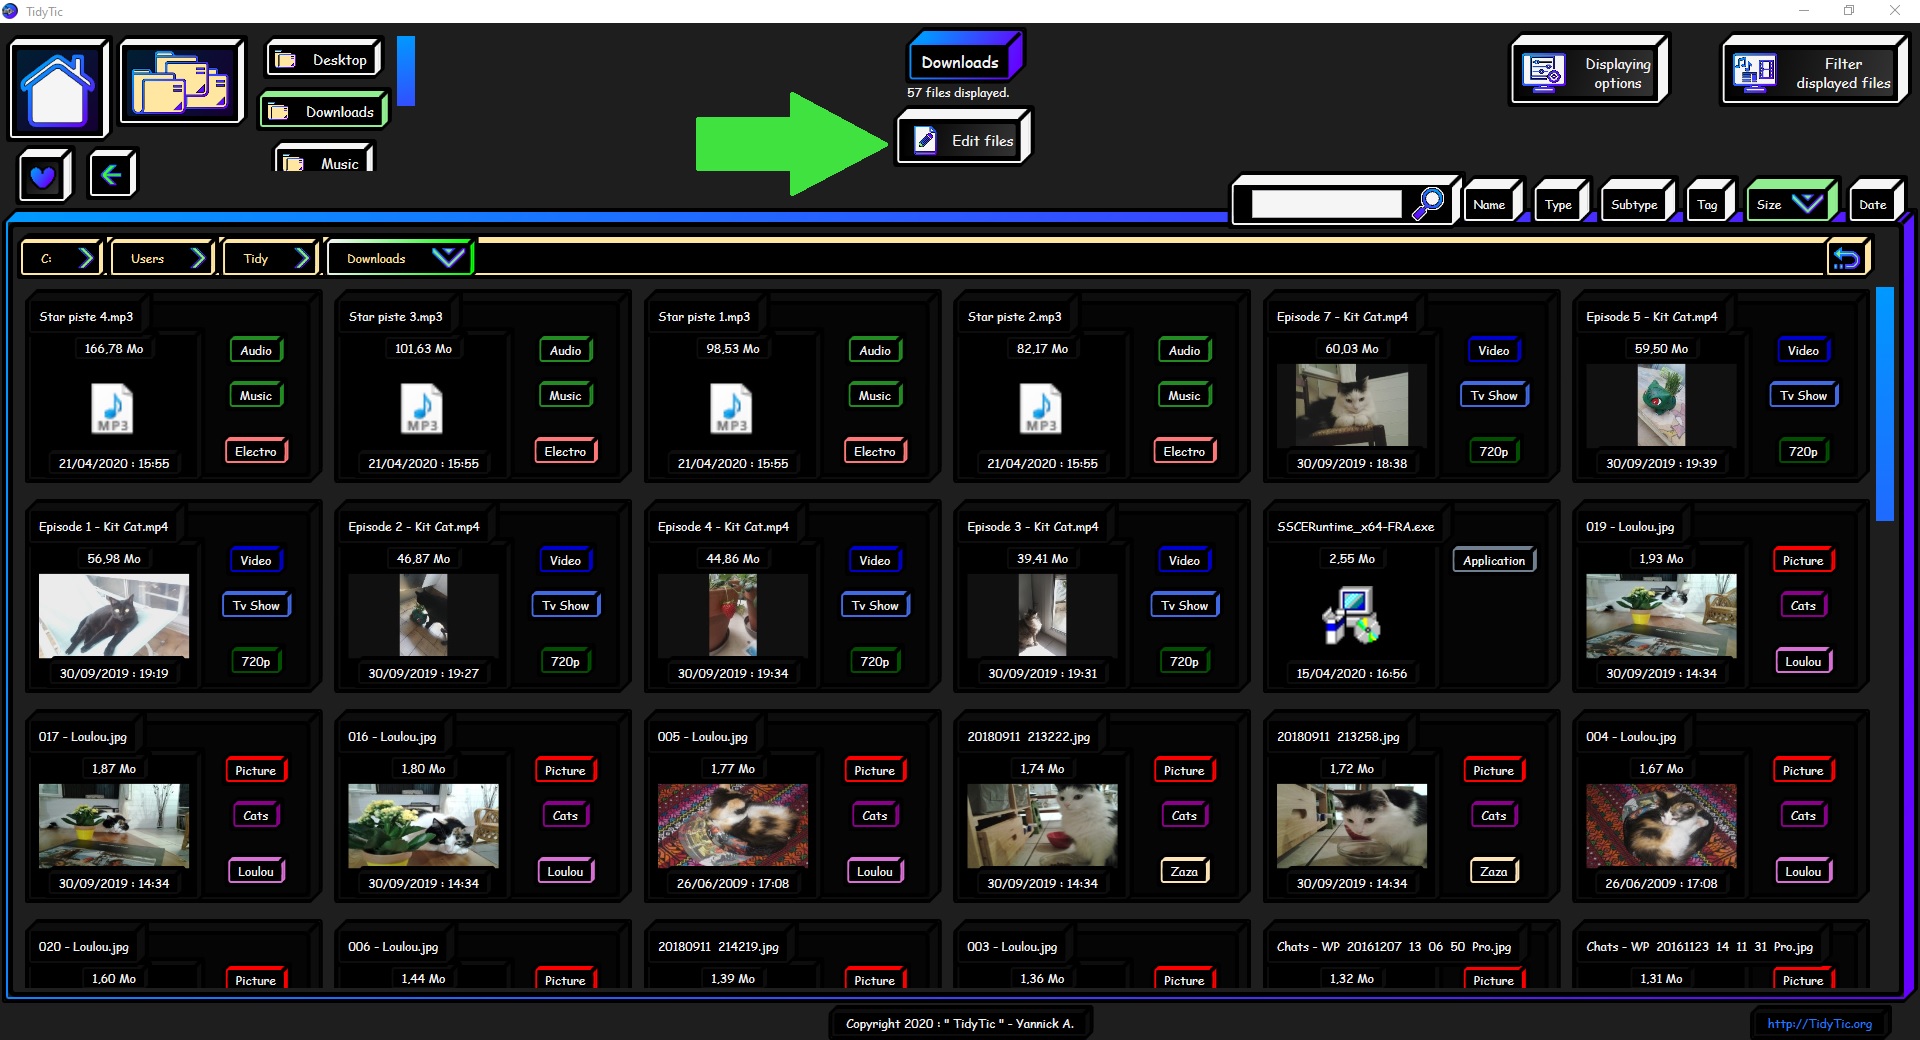Viewport: 1920px width, 1040px height.
Task: Click Filter displayed files icon
Action: [1755, 73]
